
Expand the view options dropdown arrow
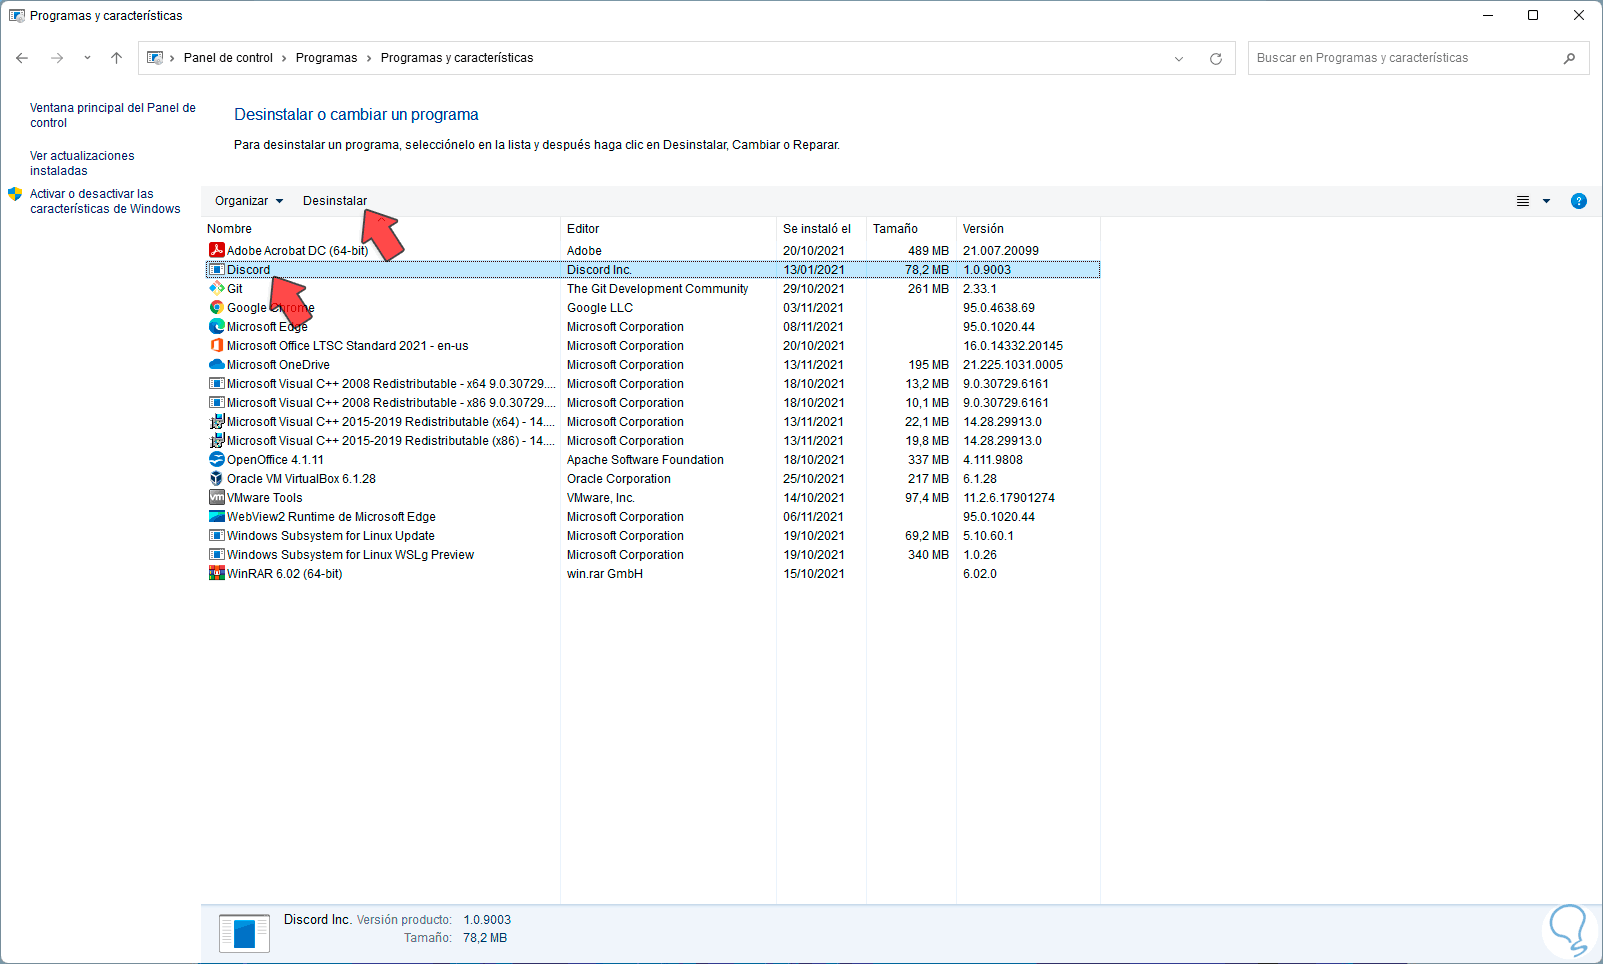click(x=1546, y=201)
